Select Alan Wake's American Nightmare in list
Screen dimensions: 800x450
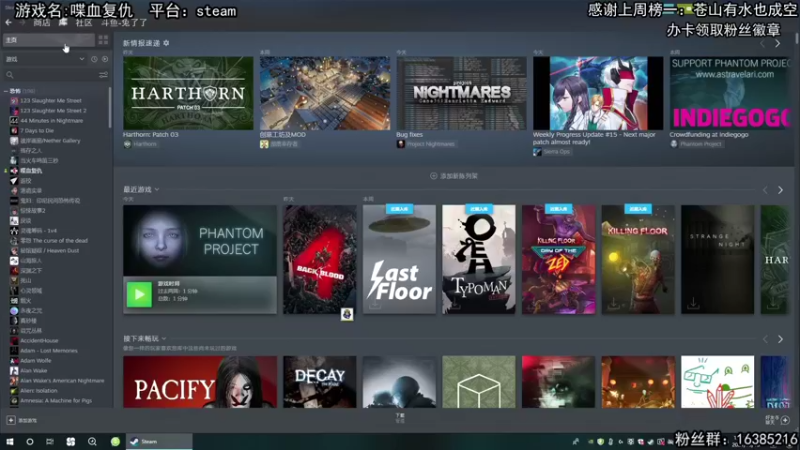point(62,381)
